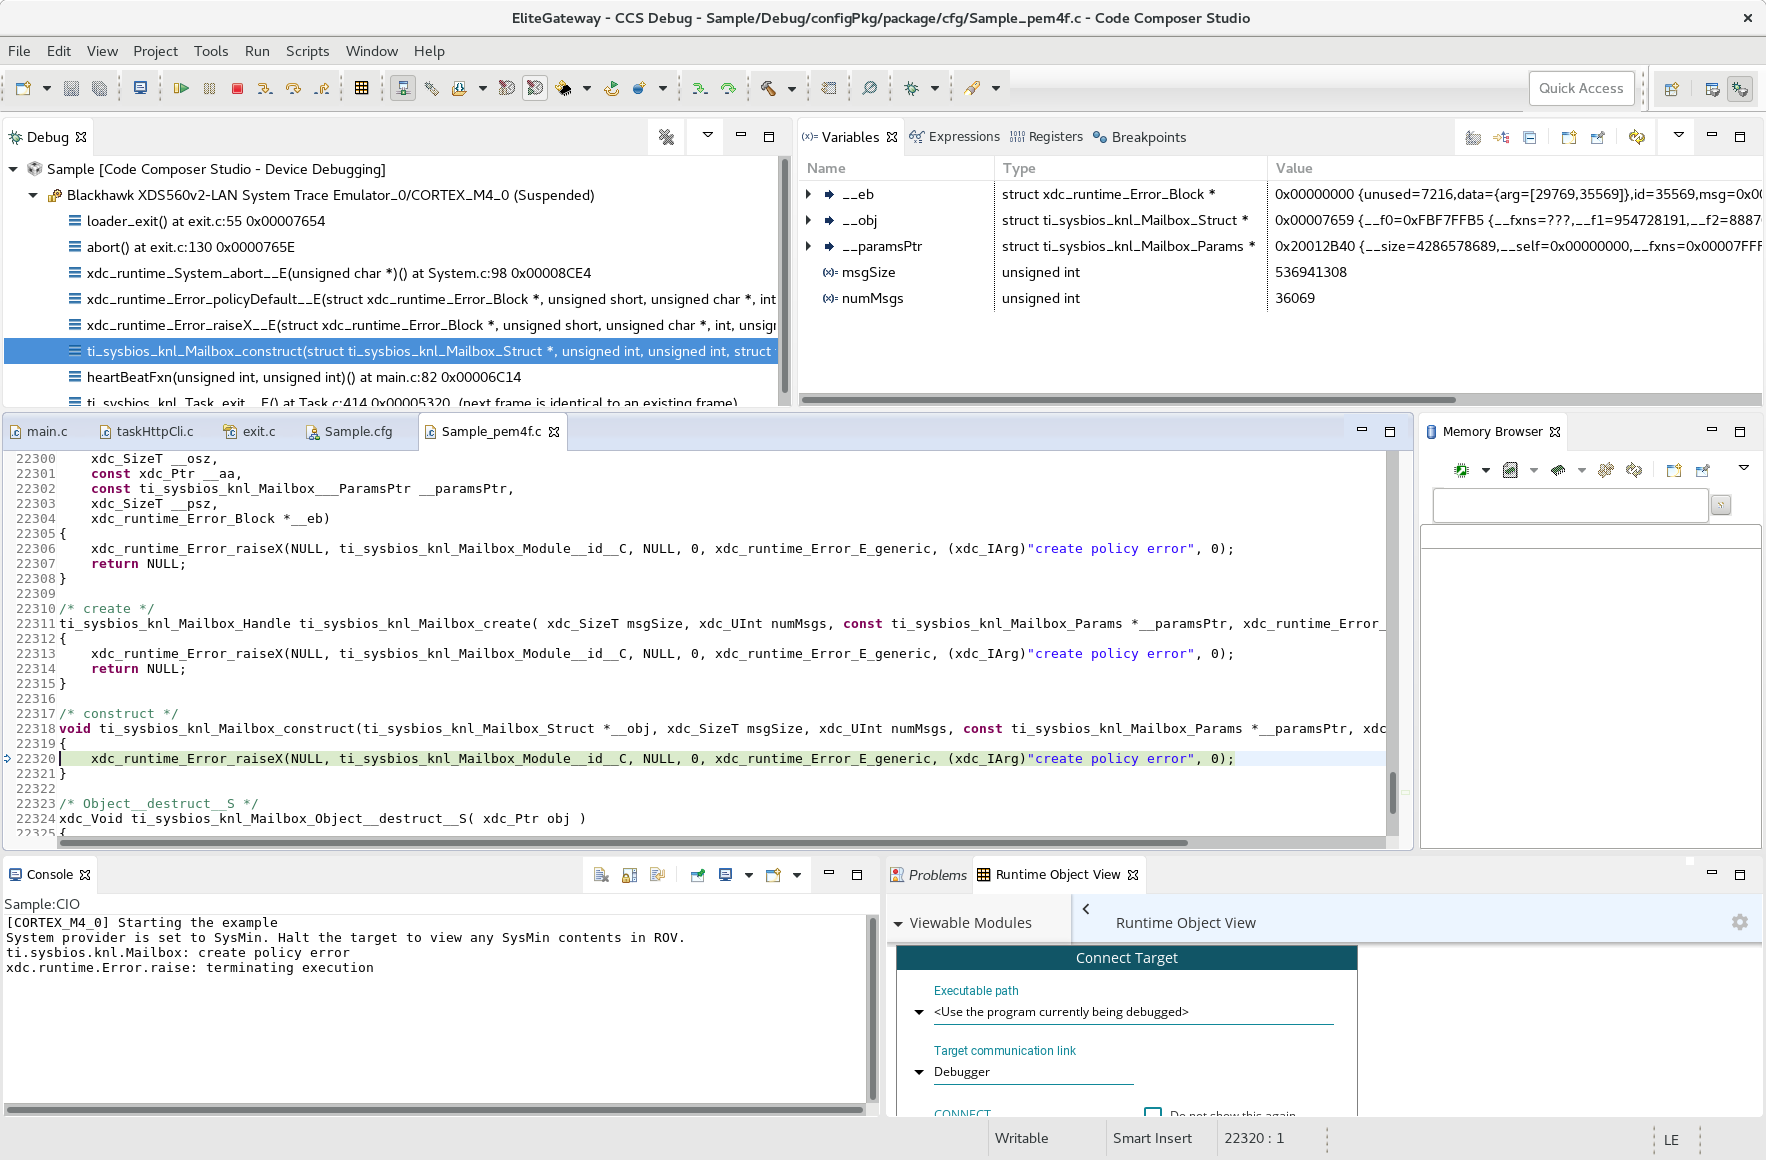1766x1160 pixels.
Task: Click the Resume (green play) debug button
Action: [181, 88]
